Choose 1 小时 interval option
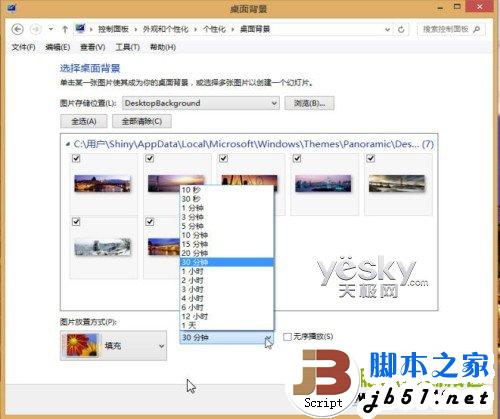500x419 pixels. 227,271
